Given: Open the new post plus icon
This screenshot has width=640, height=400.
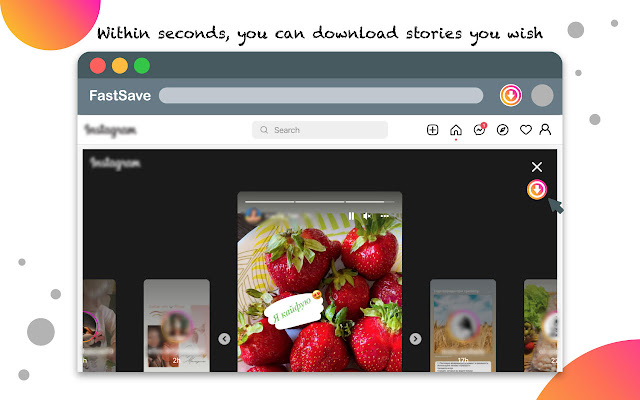Looking at the screenshot, I should pyautogui.click(x=432, y=130).
